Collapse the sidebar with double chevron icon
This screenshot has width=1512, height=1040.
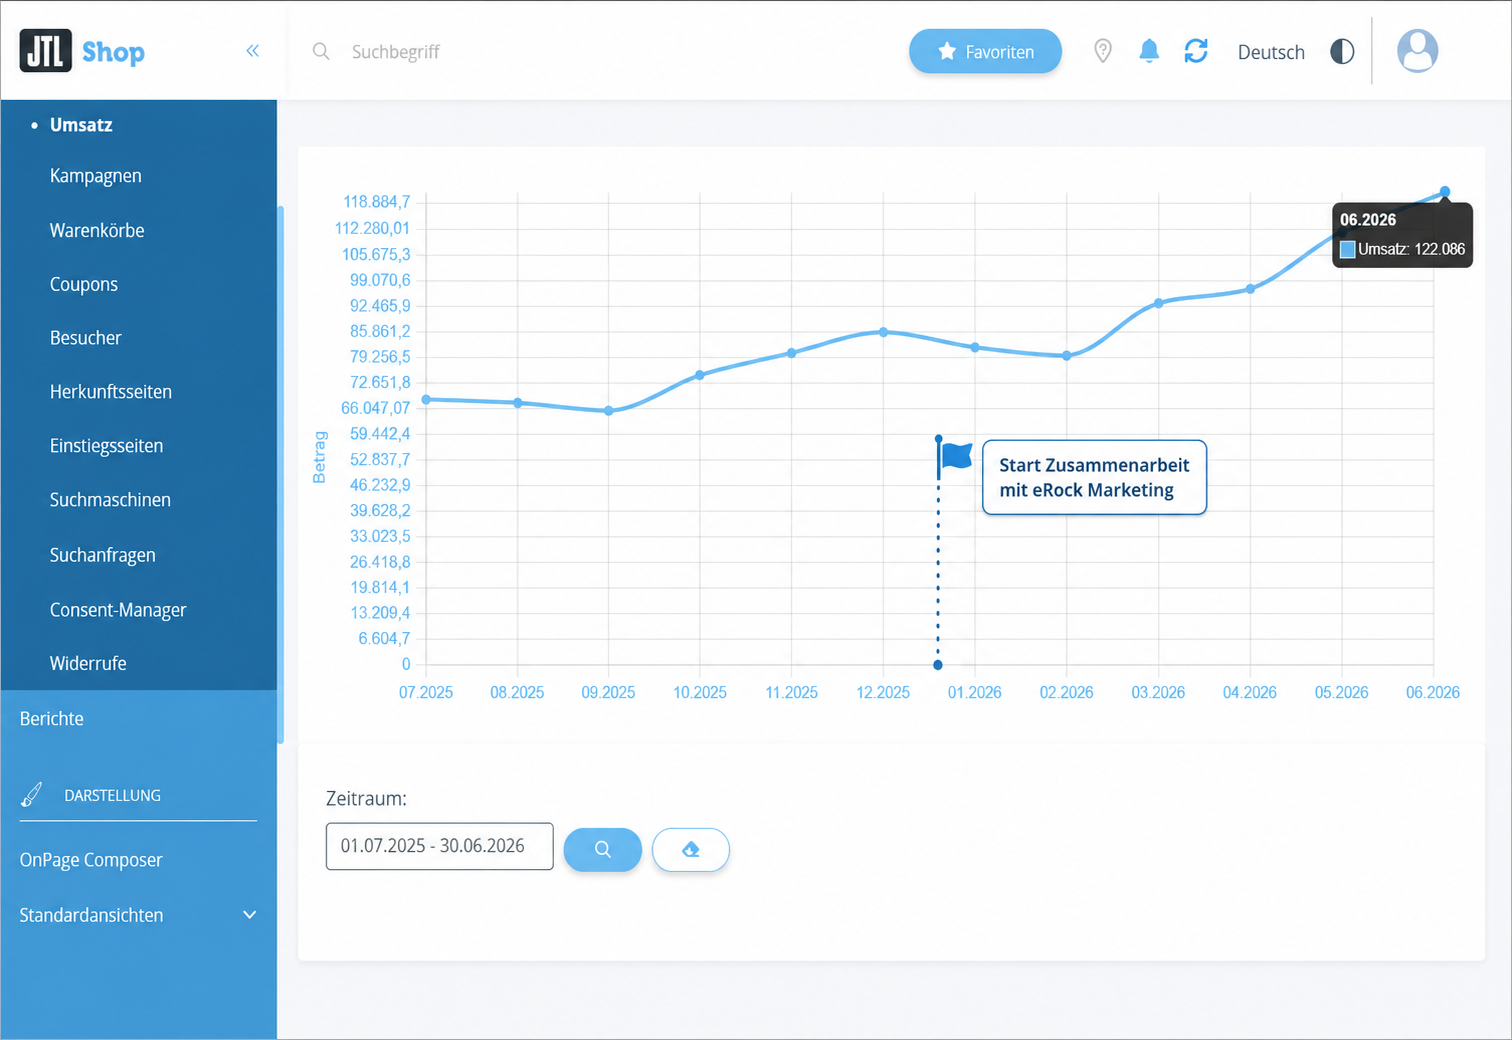pos(253,51)
